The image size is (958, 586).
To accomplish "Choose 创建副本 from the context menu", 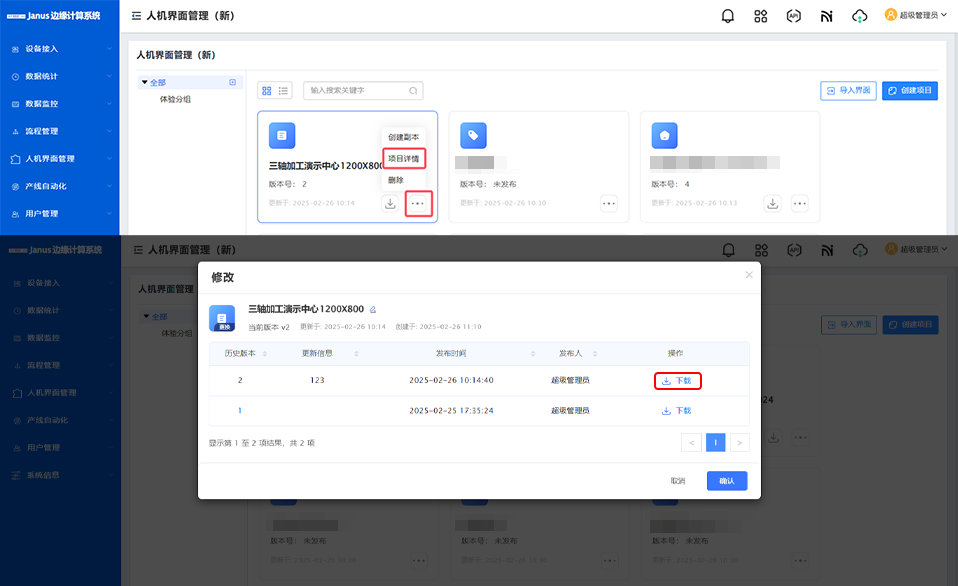I will pos(404,137).
